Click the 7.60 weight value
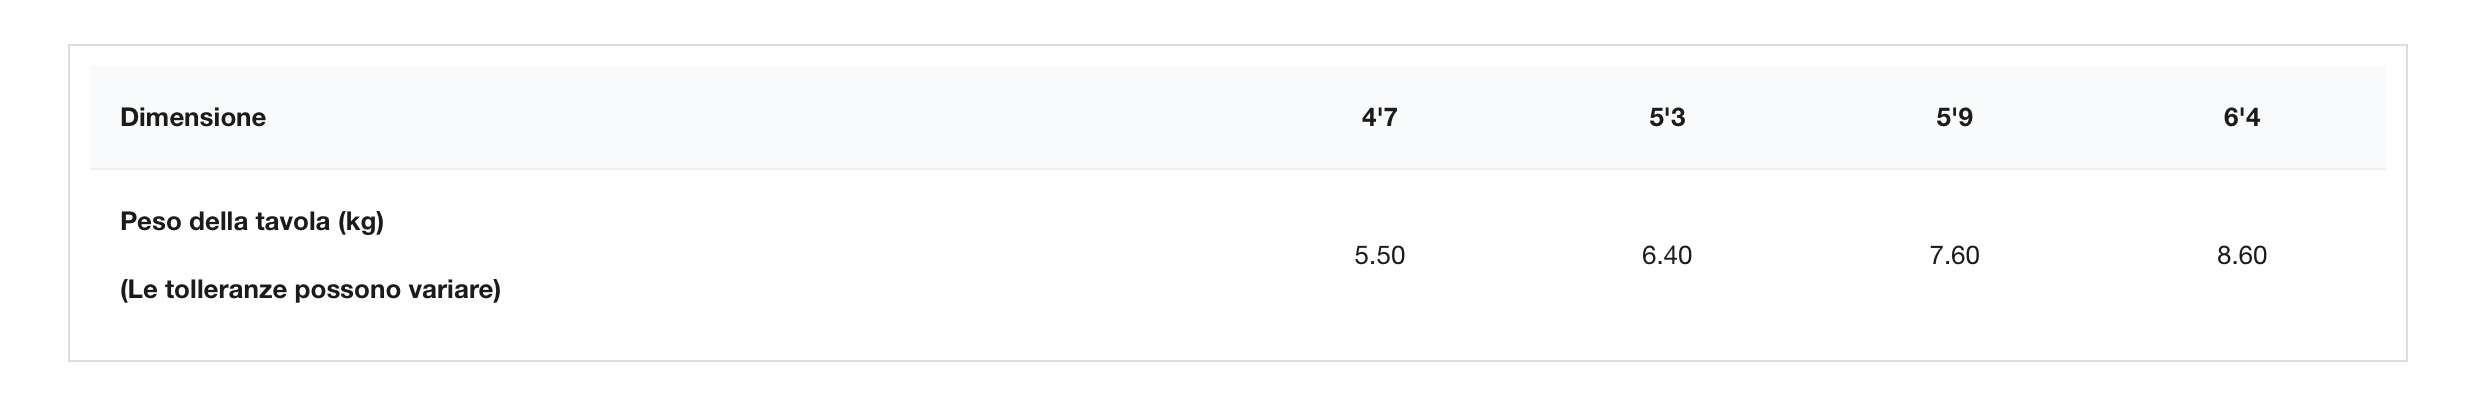This screenshot has width=2482, height=414. (x=1954, y=256)
